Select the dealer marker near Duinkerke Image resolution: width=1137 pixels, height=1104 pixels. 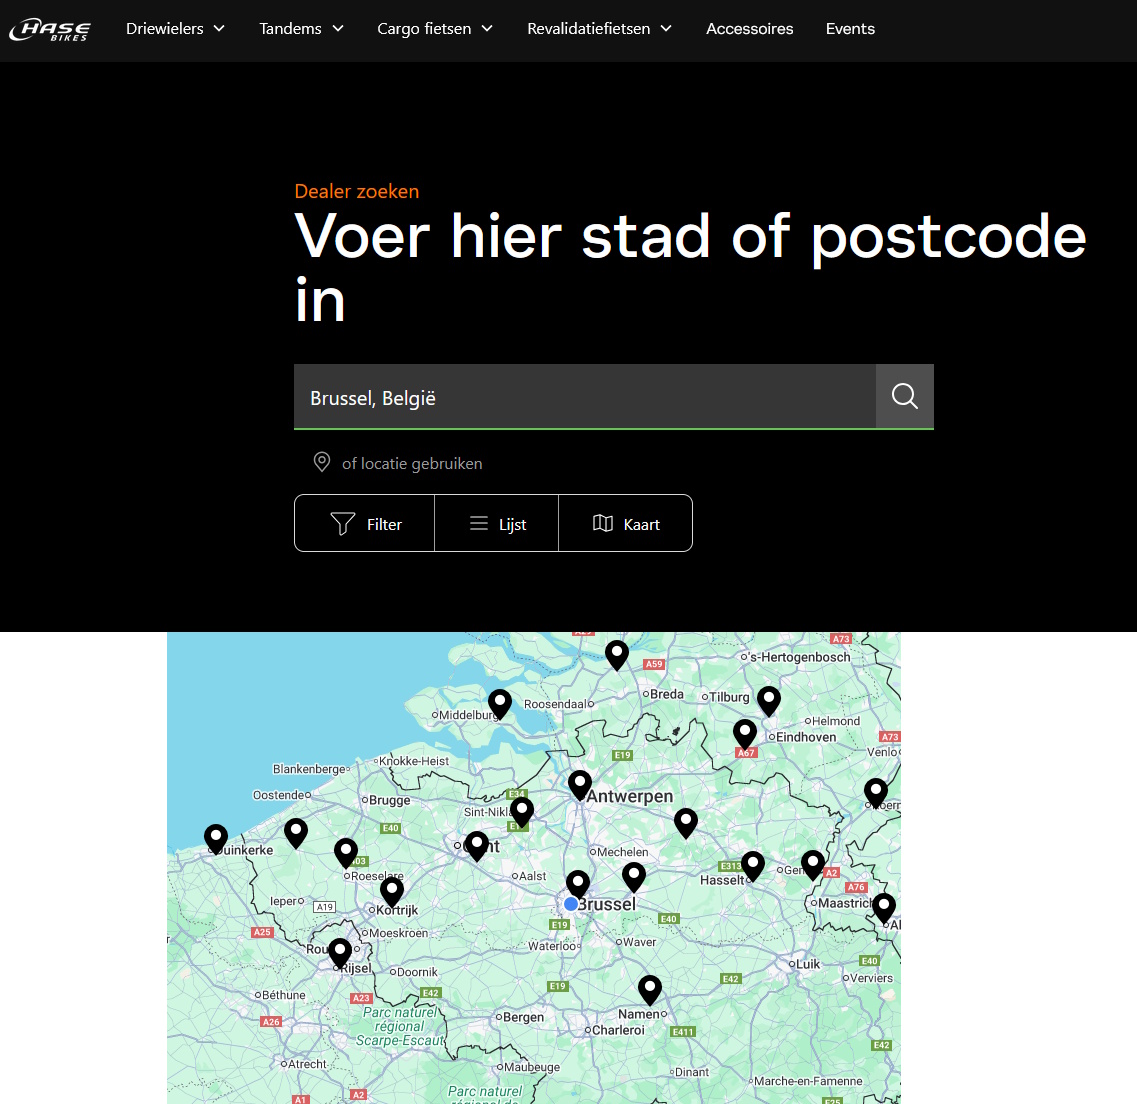tap(216, 838)
